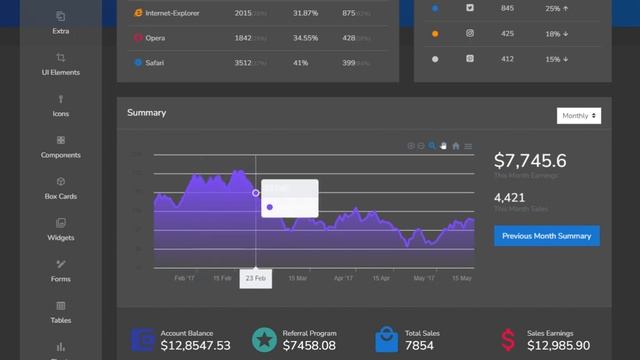This screenshot has height=360, width=640.
Task: Click the 1842 value in Opera row
Action: click(x=243, y=38)
